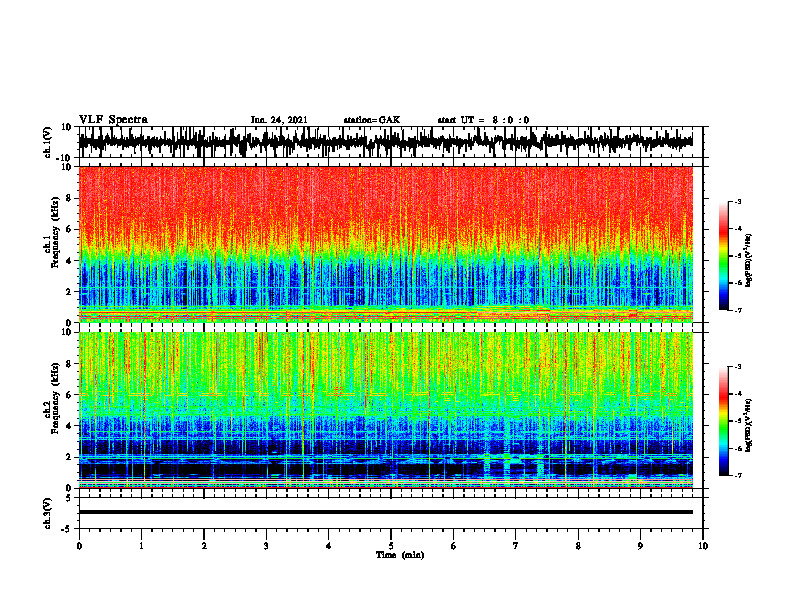
Task: Click the "7" tick label on time axis
Action: pyautogui.click(x=516, y=546)
